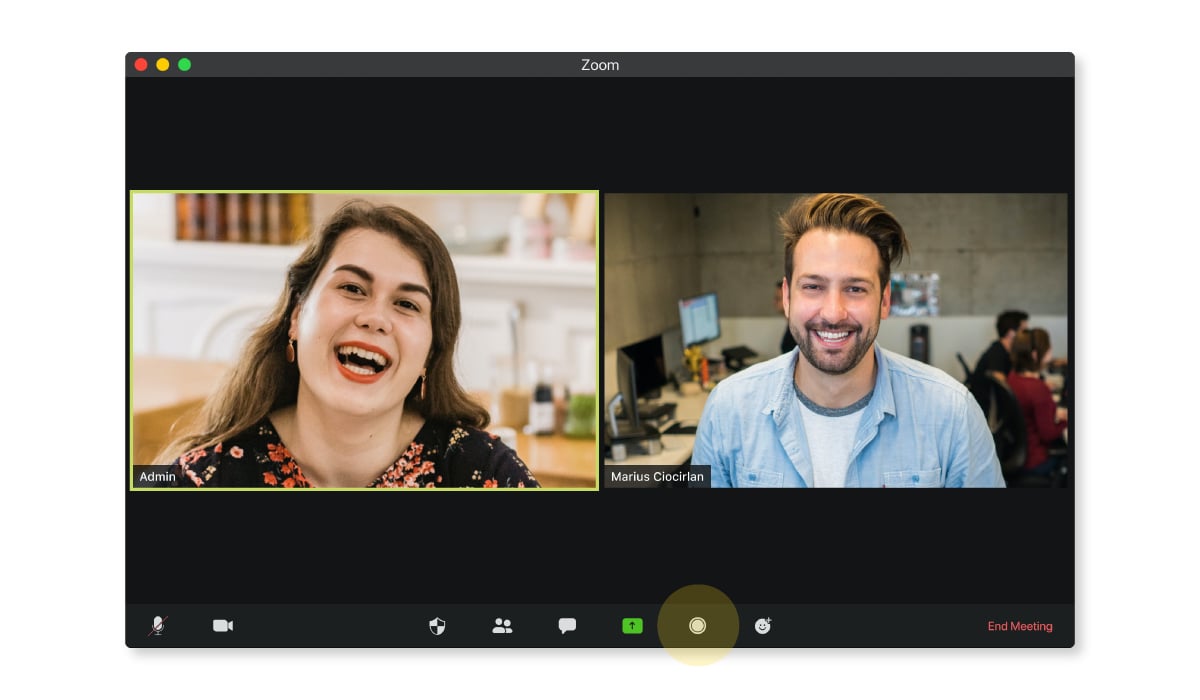Click the Zoom title bar
The width and height of the screenshot is (1200, 700).
point(600,64)
